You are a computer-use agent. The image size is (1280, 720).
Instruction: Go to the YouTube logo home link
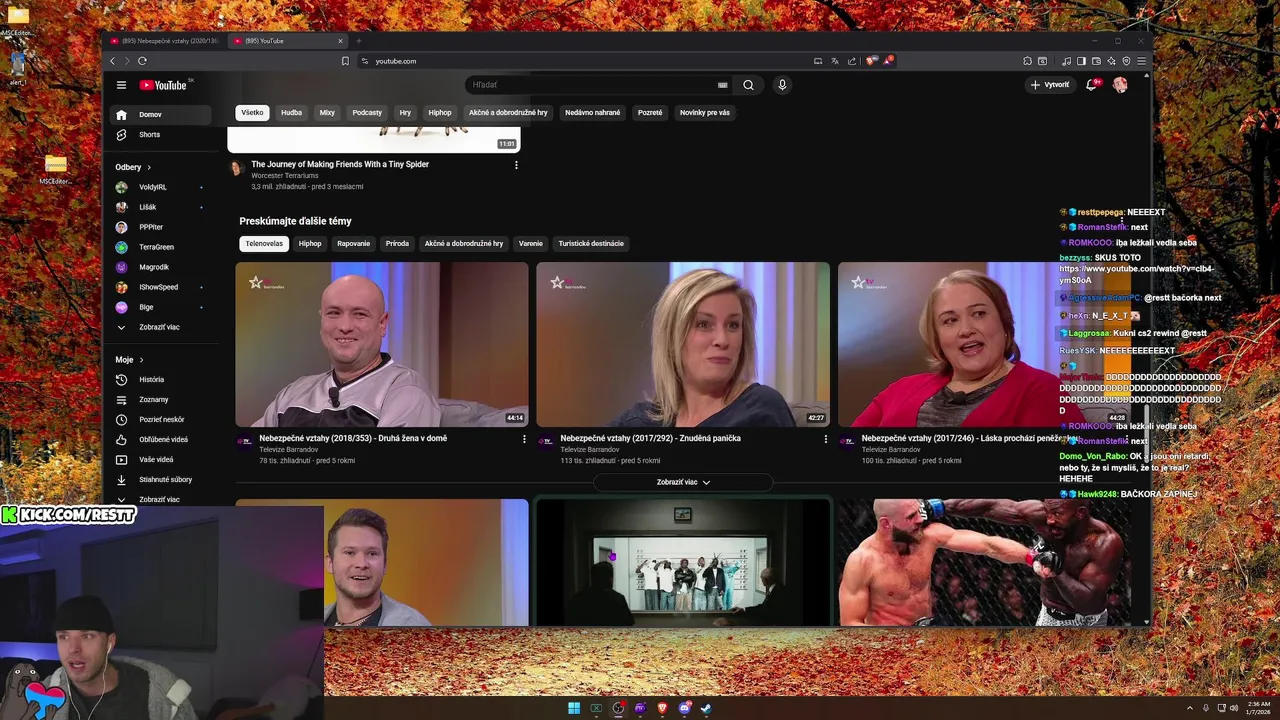pyautogui.click(x=163, y=85)
